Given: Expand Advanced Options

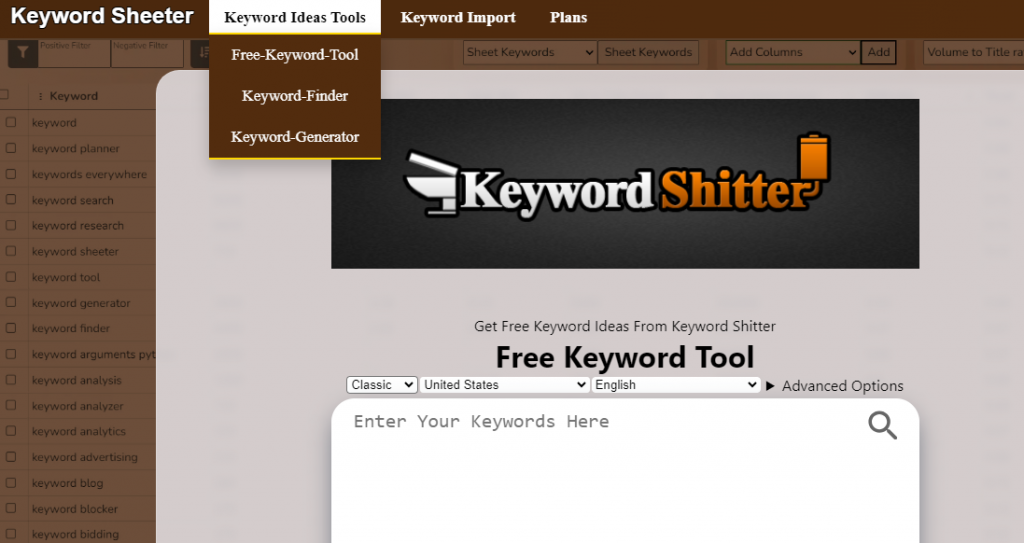Looking at the screenshot, I should [834, 386].
